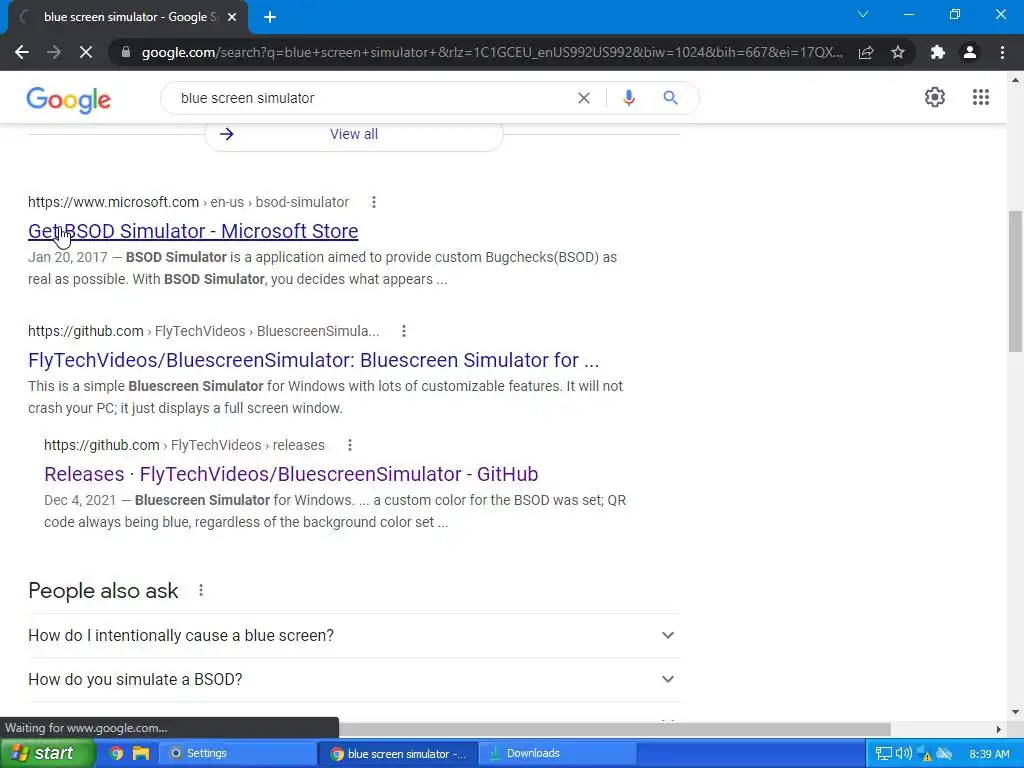Viewport: 1024px width, 768px height.
Task: Clear the search query with the X
Action: pos(584,98)
